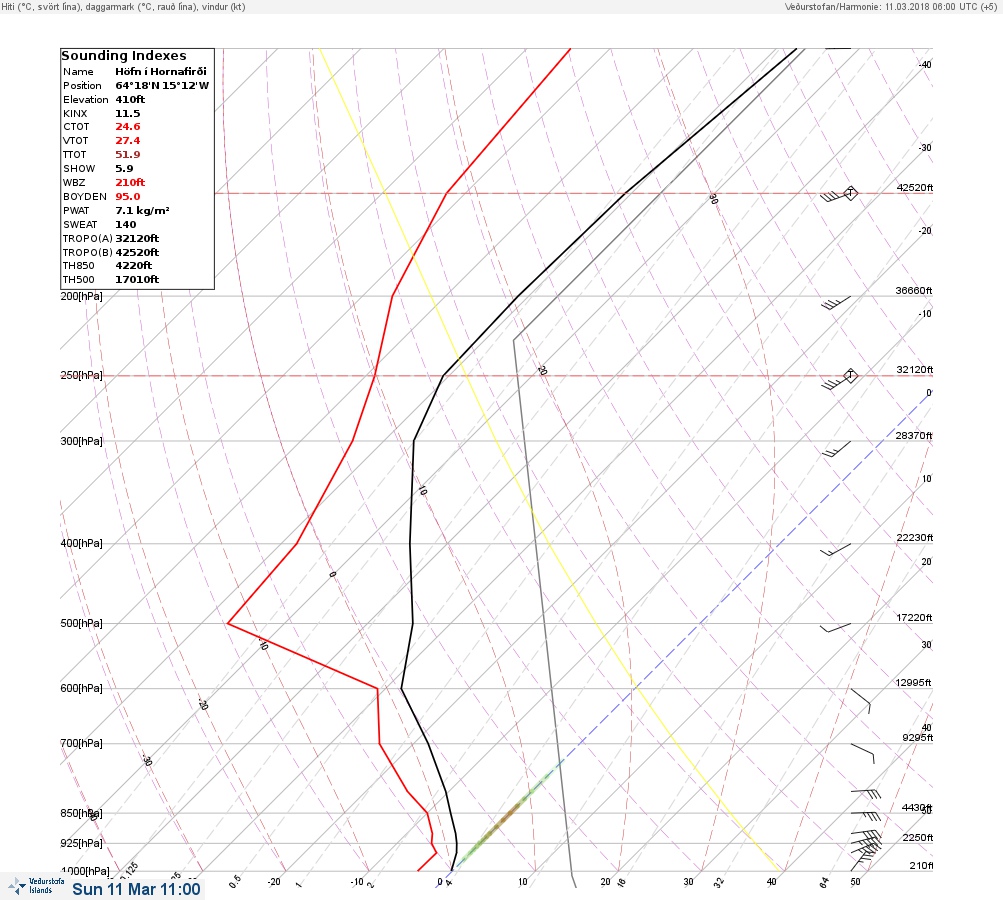Screen dimensions: 1003x900
Task: Click the TH850 value '4220ft'
Action: click(133, 265)
